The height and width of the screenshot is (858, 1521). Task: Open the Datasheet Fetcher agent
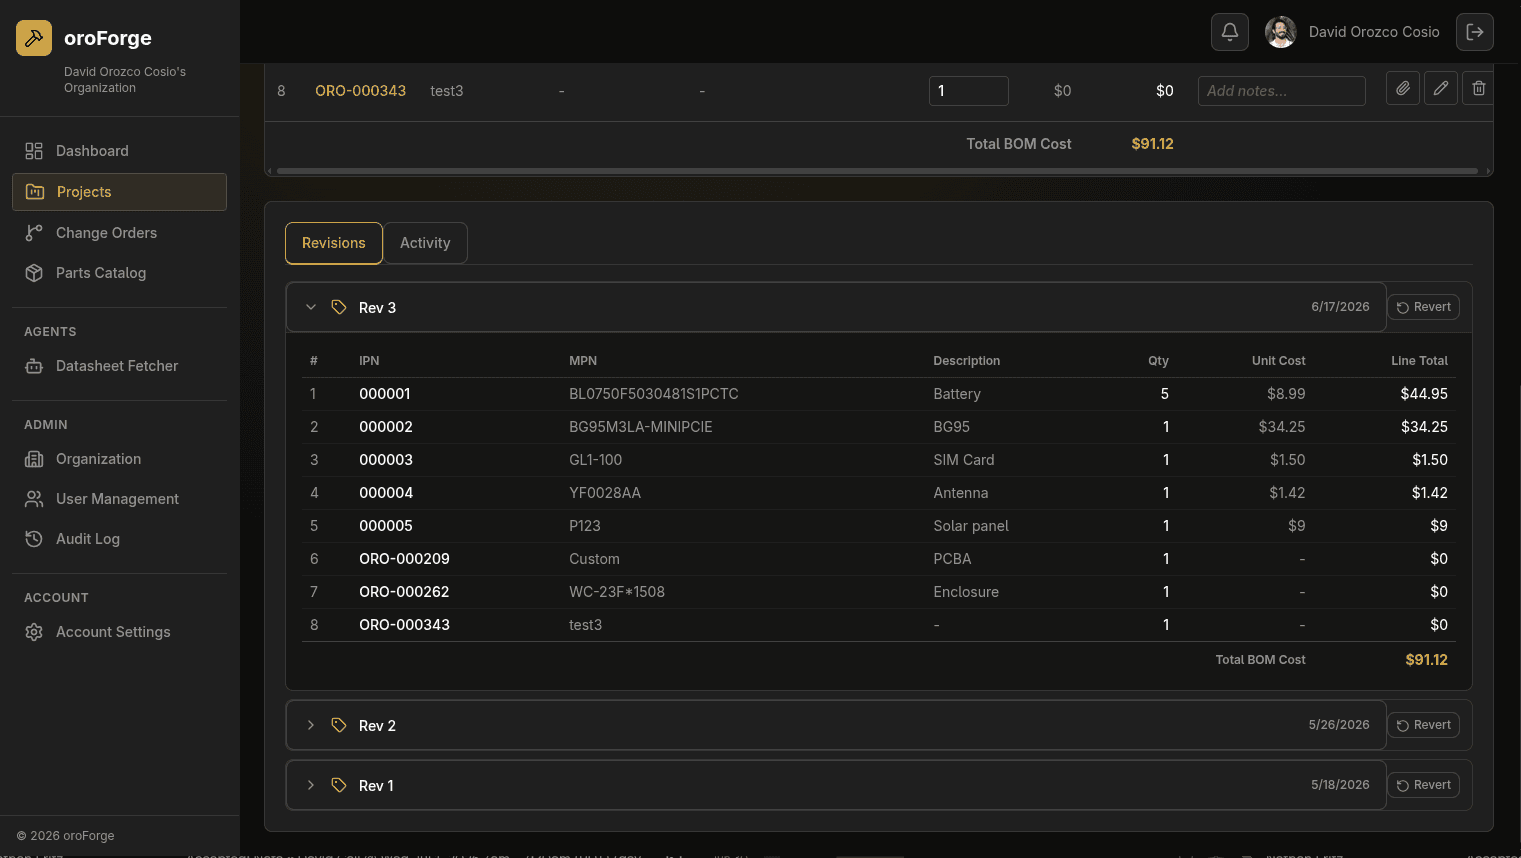coord(119,366)
